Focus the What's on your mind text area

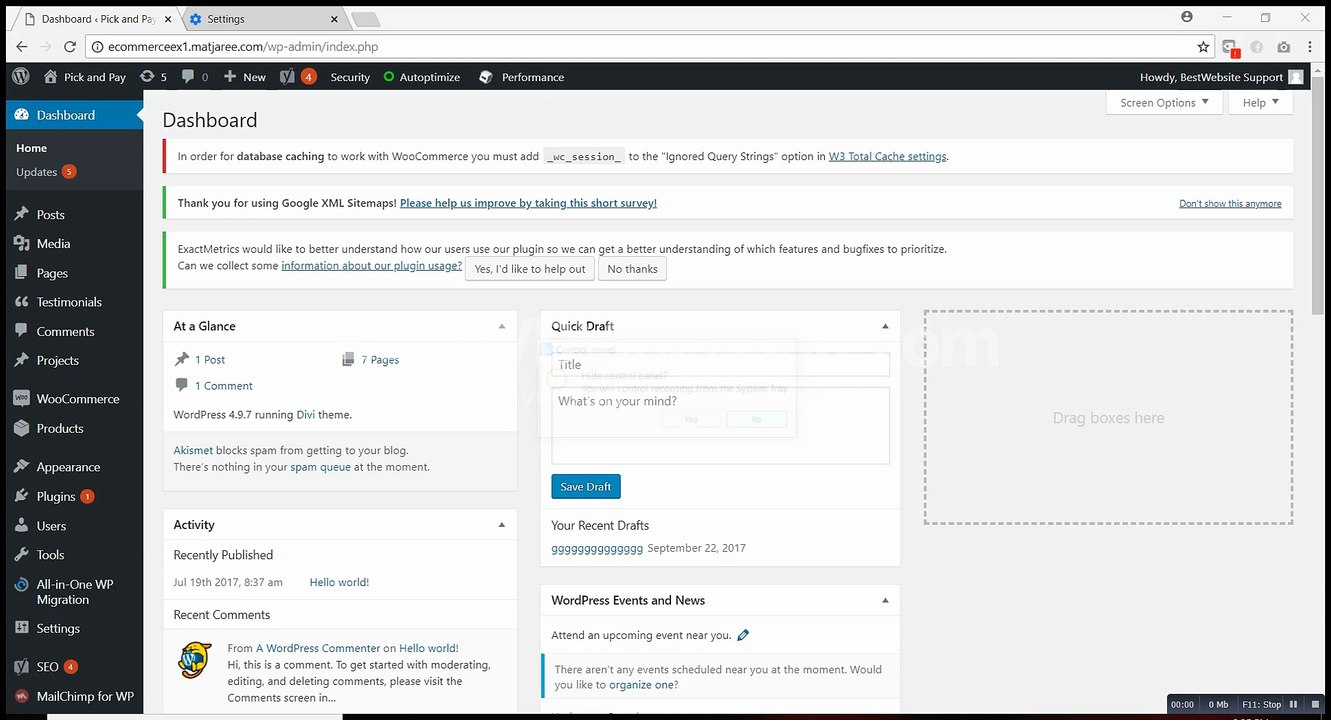tap(720, 426)
